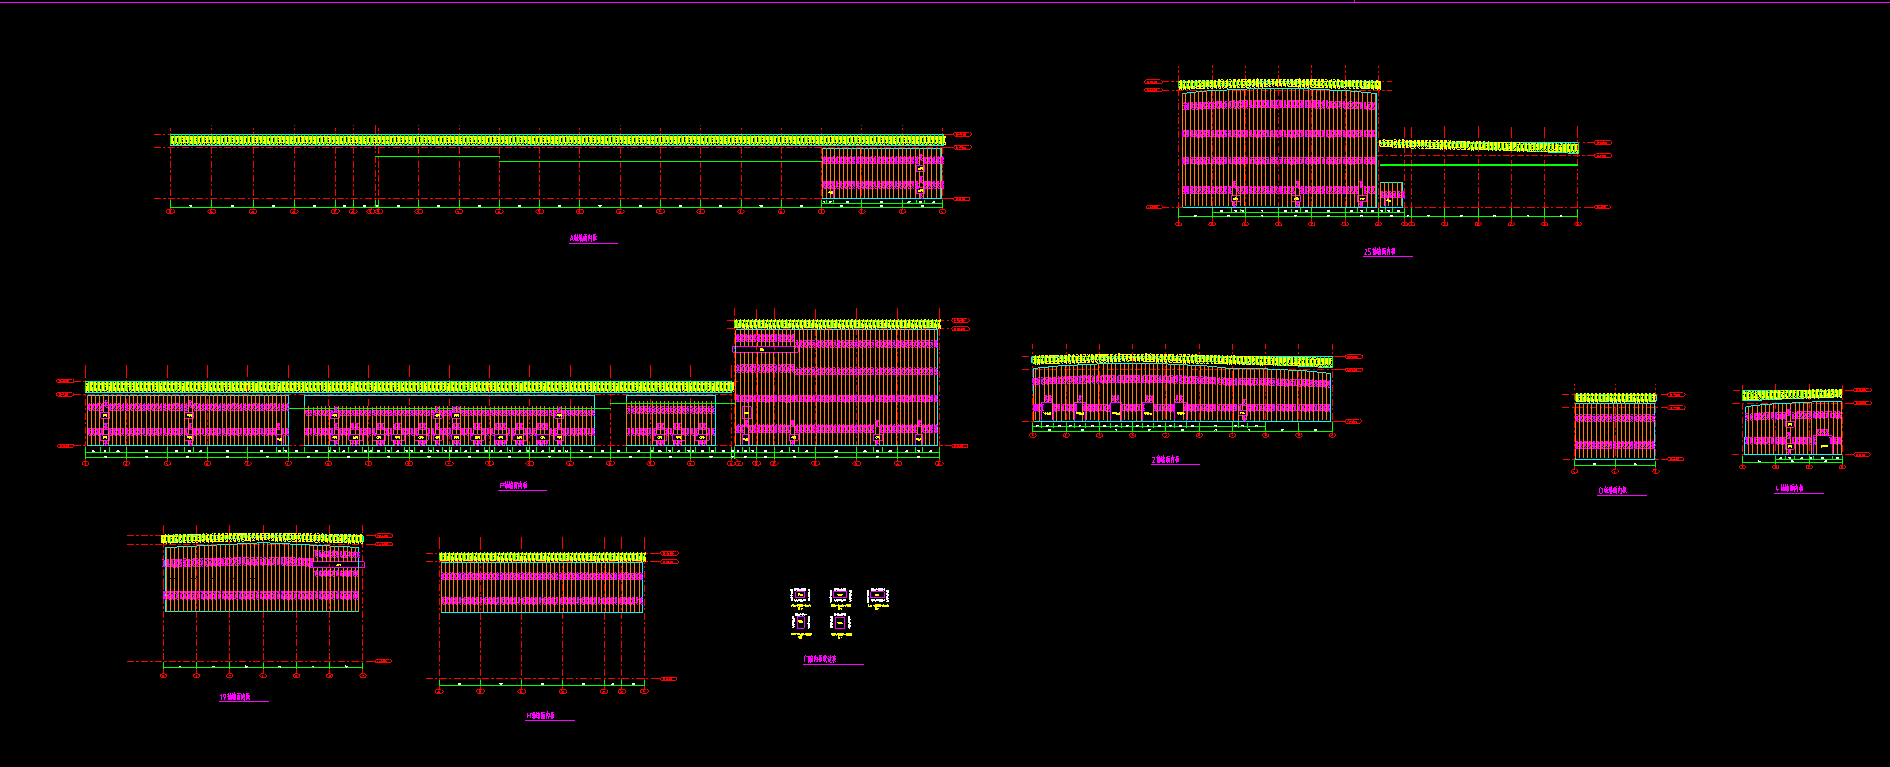
Task: Click the A-axis elevation title label
Action: (x=584, y=239)
